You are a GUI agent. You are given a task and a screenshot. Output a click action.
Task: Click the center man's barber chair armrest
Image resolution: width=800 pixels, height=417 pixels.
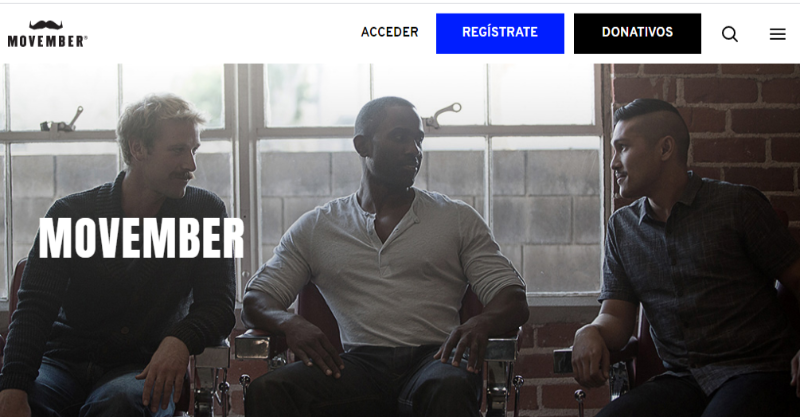tap(253, 345)
